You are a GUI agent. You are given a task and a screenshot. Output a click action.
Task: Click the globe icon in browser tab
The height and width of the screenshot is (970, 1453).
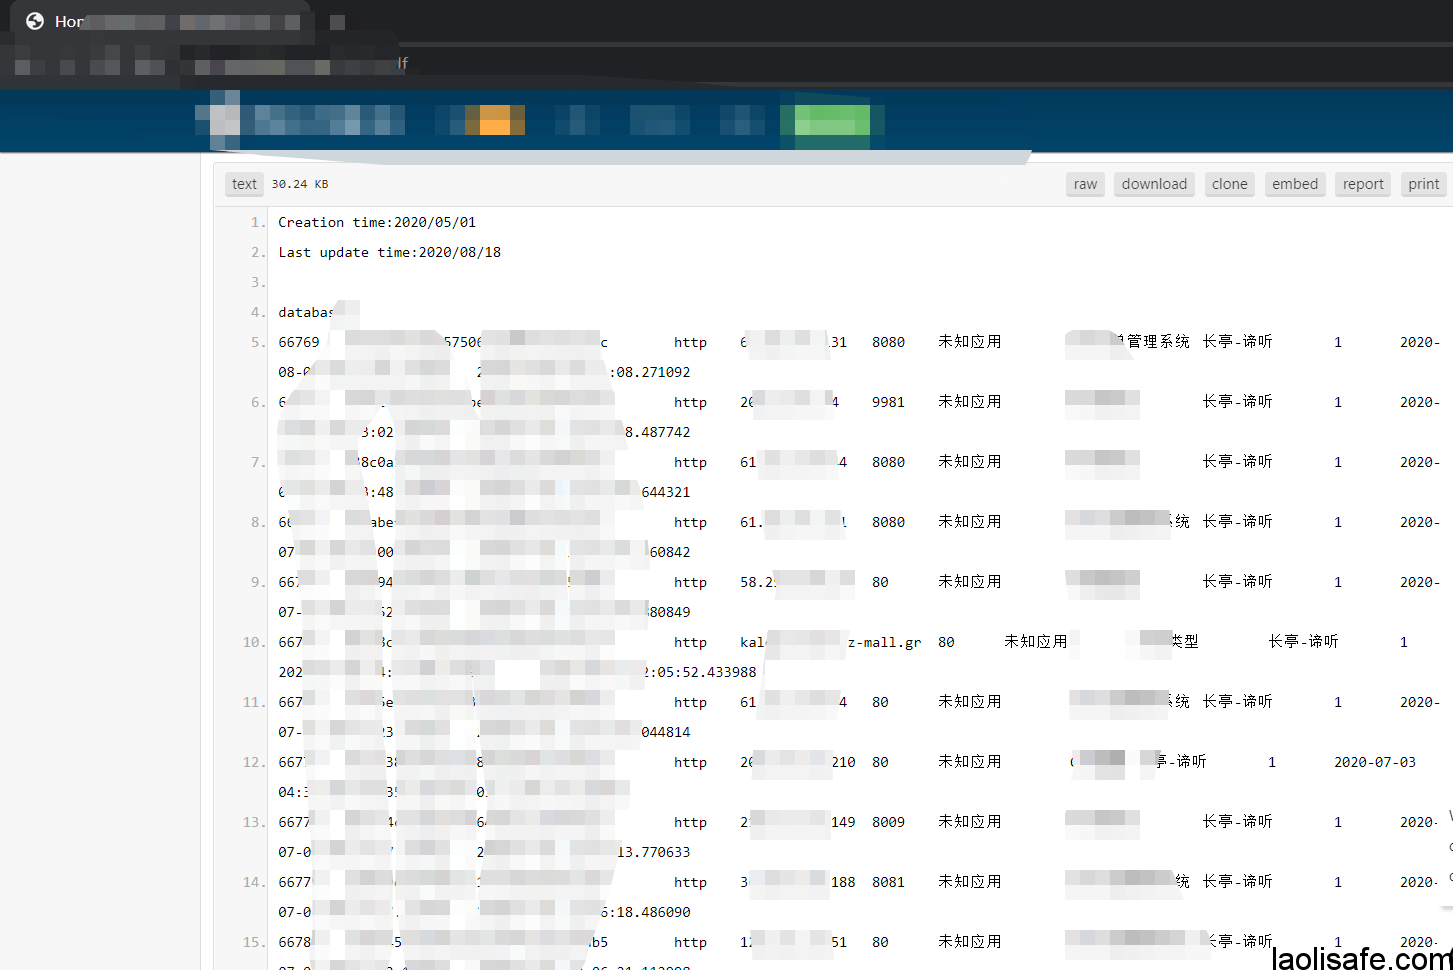pyautogui.click(x=35, y=21)
